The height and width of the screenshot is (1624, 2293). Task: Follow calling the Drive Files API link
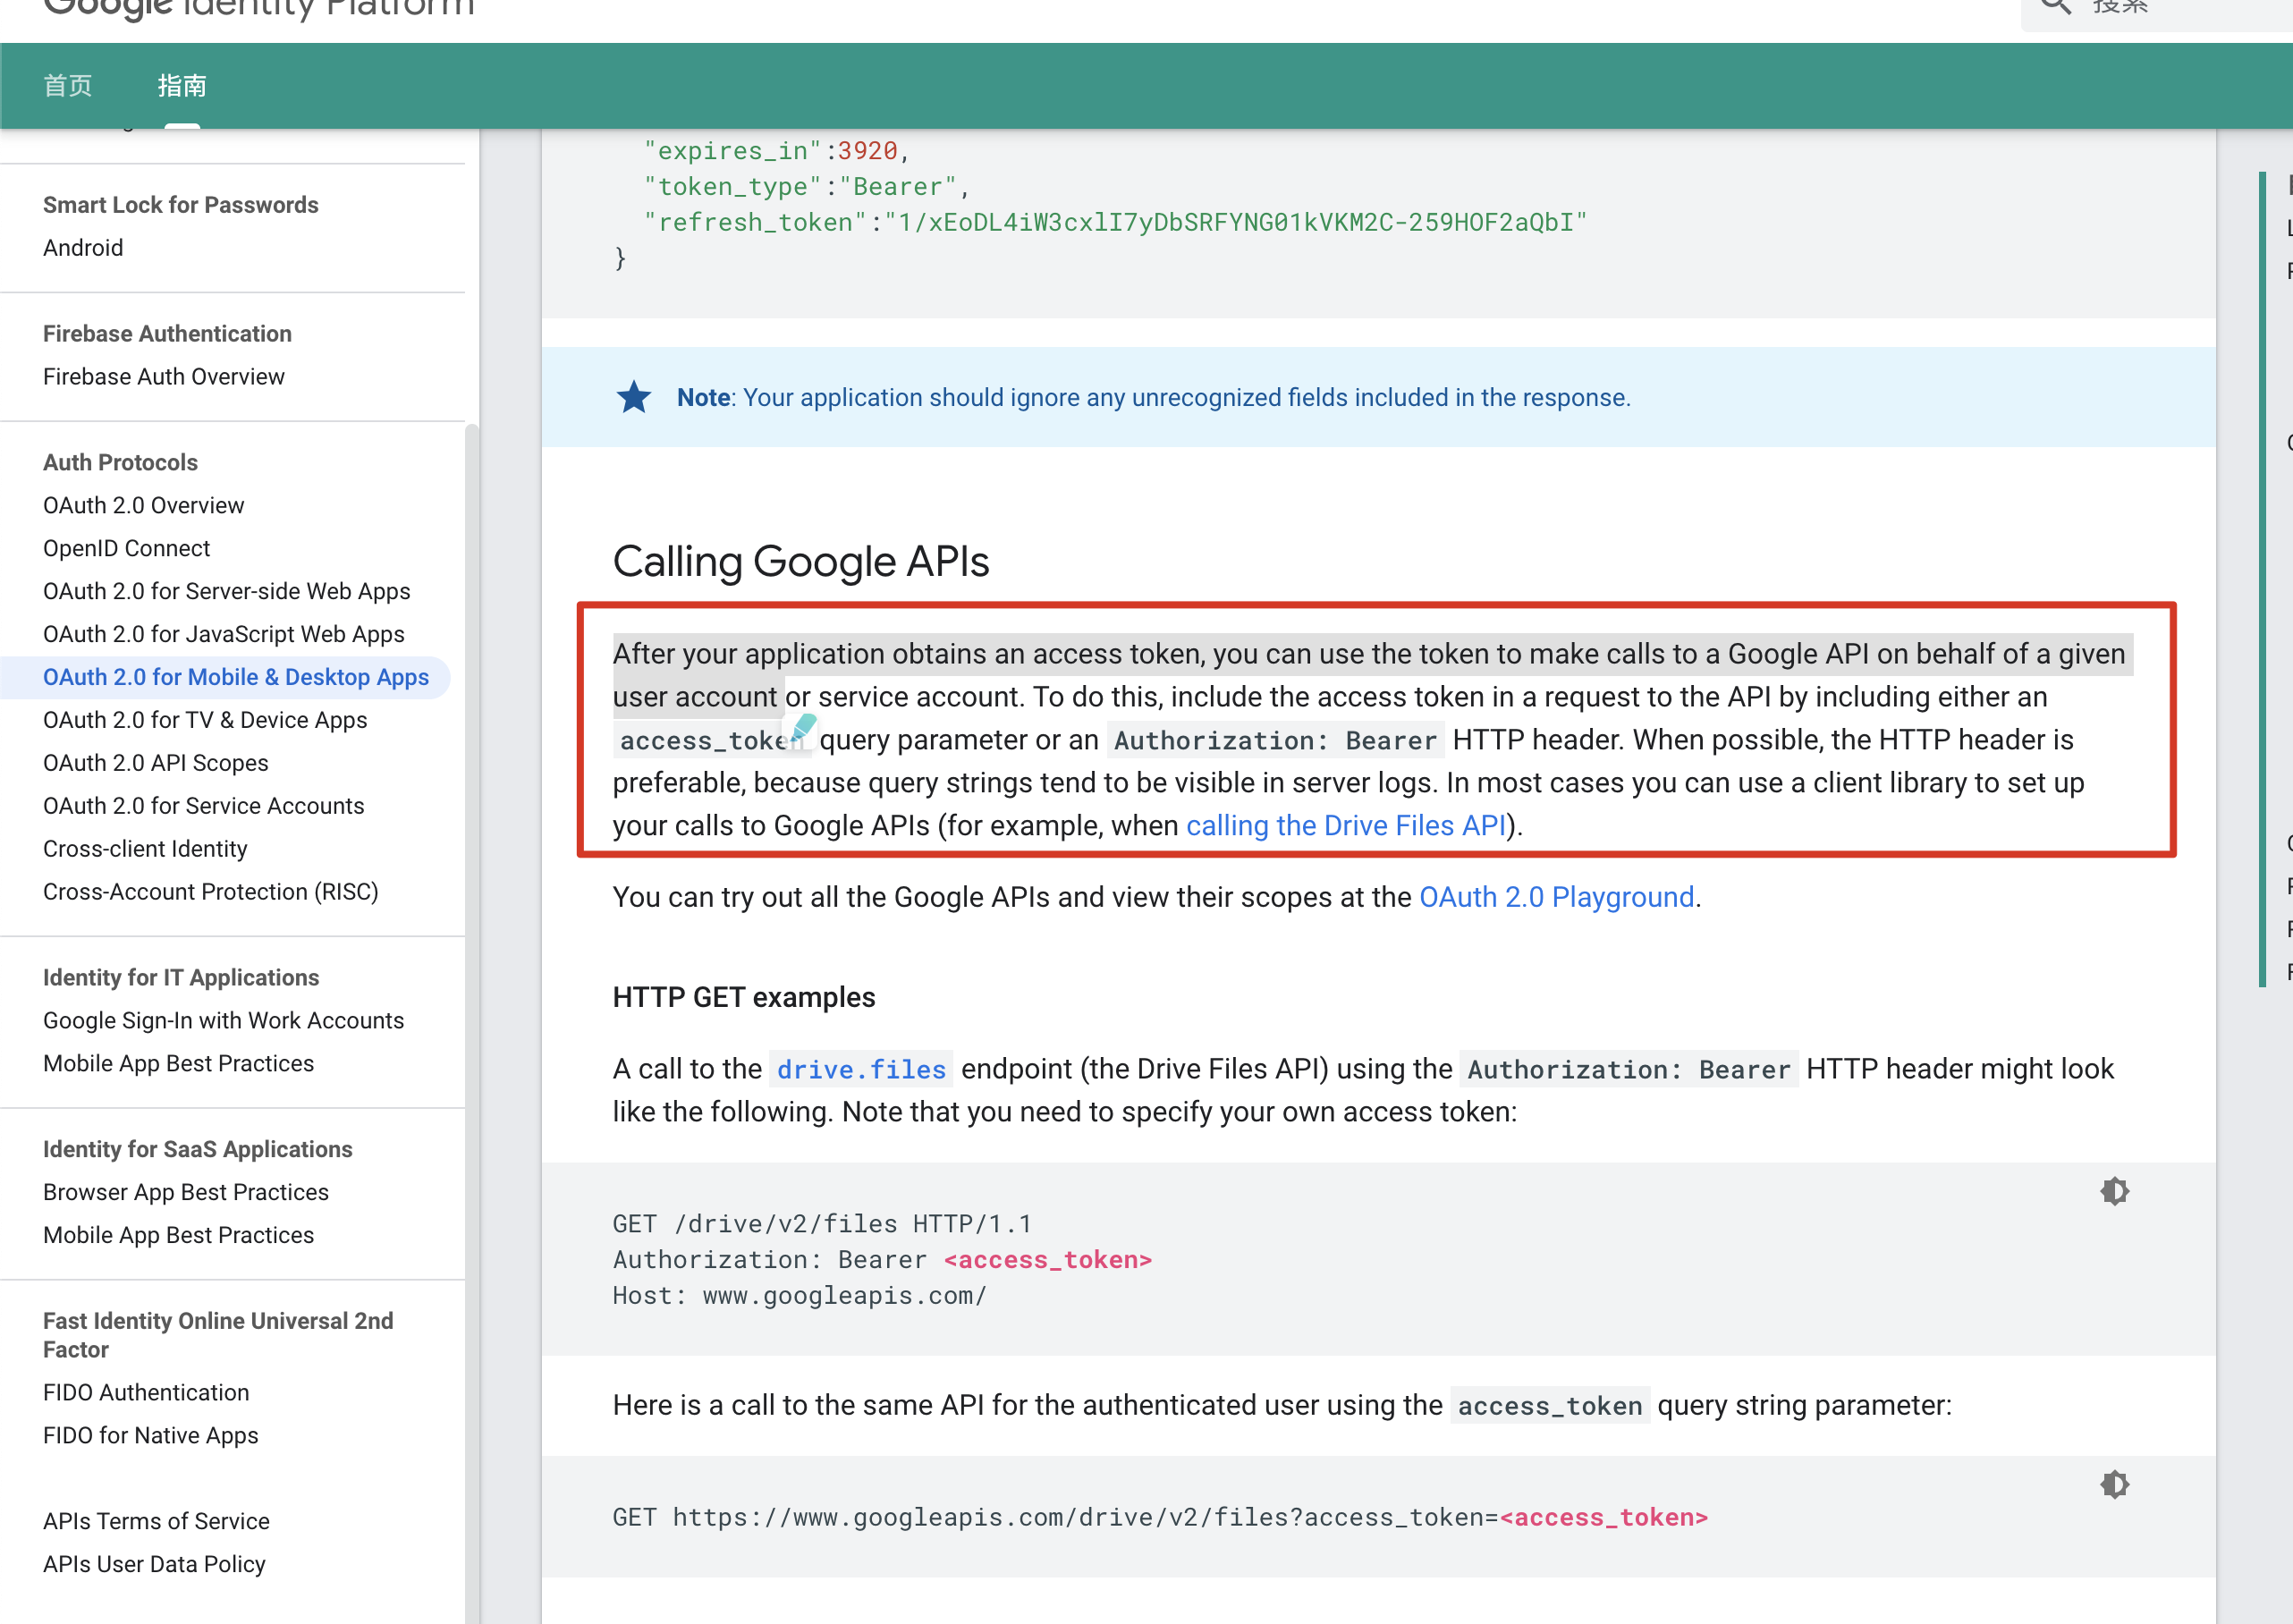pos(1345,826)
